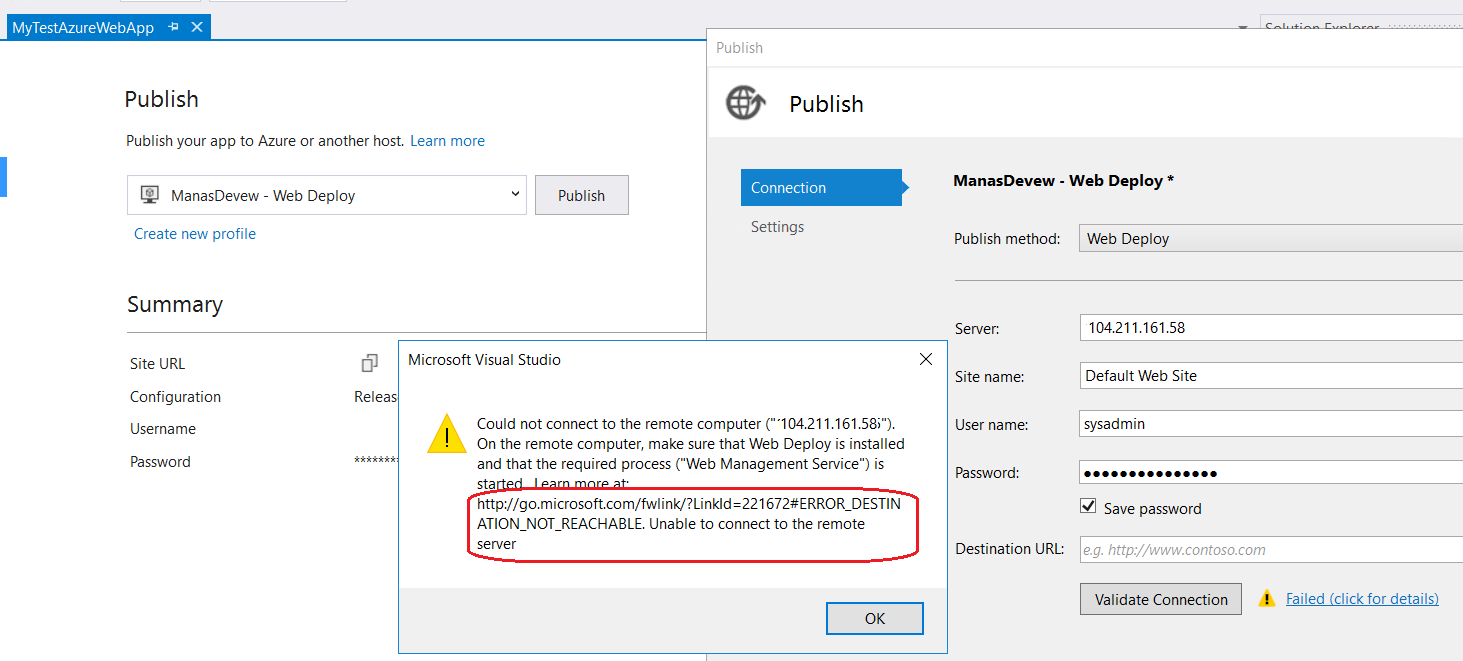Image resolution: width=1463 pixels, height=661 pixels.
Task: Click the Server input field
Action: coord(1271,327)
